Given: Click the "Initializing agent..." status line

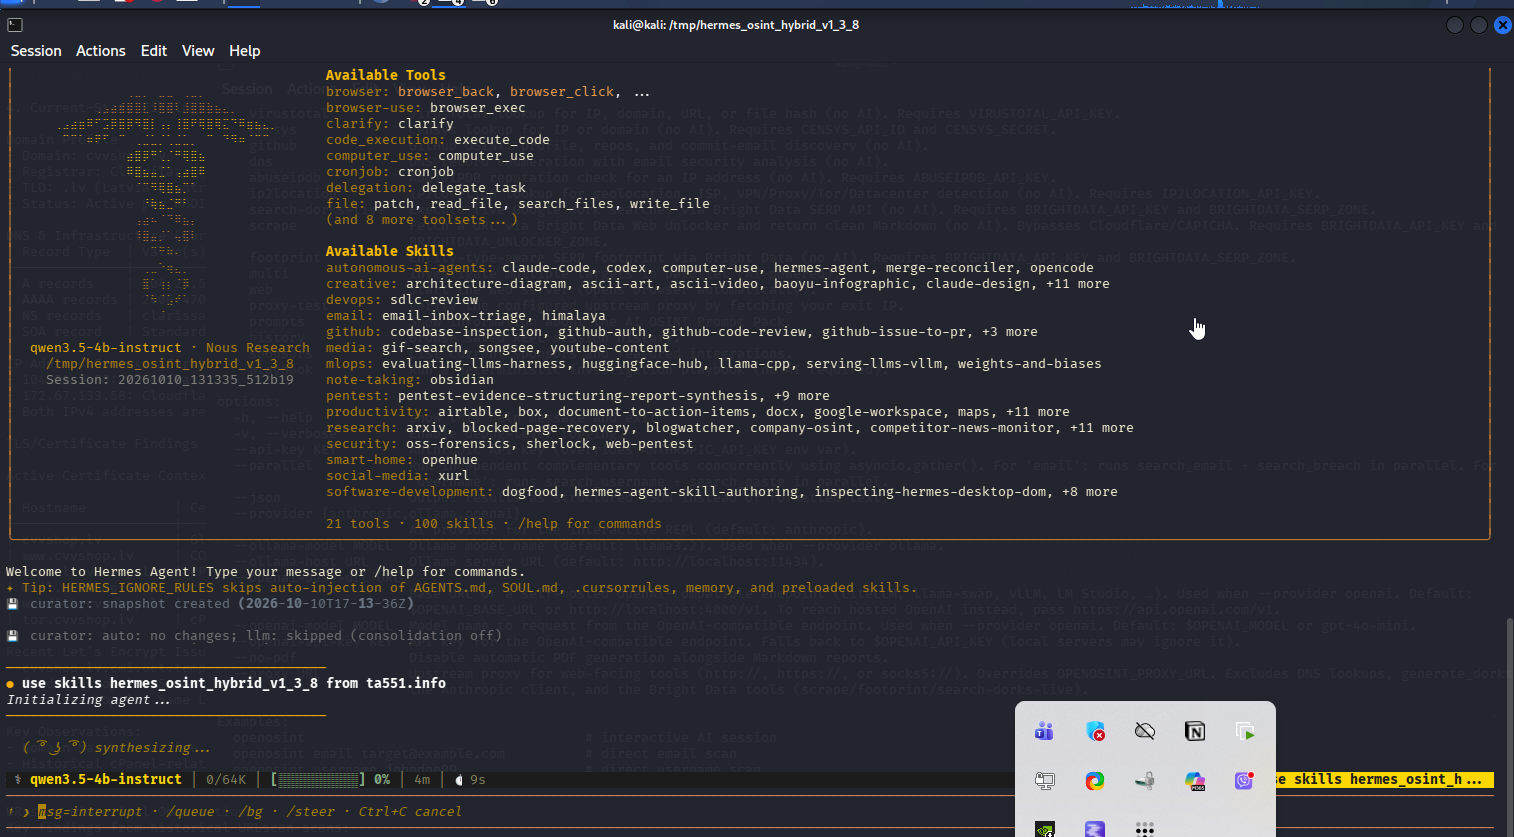Looking at the screenshot, I should point(88,700).
